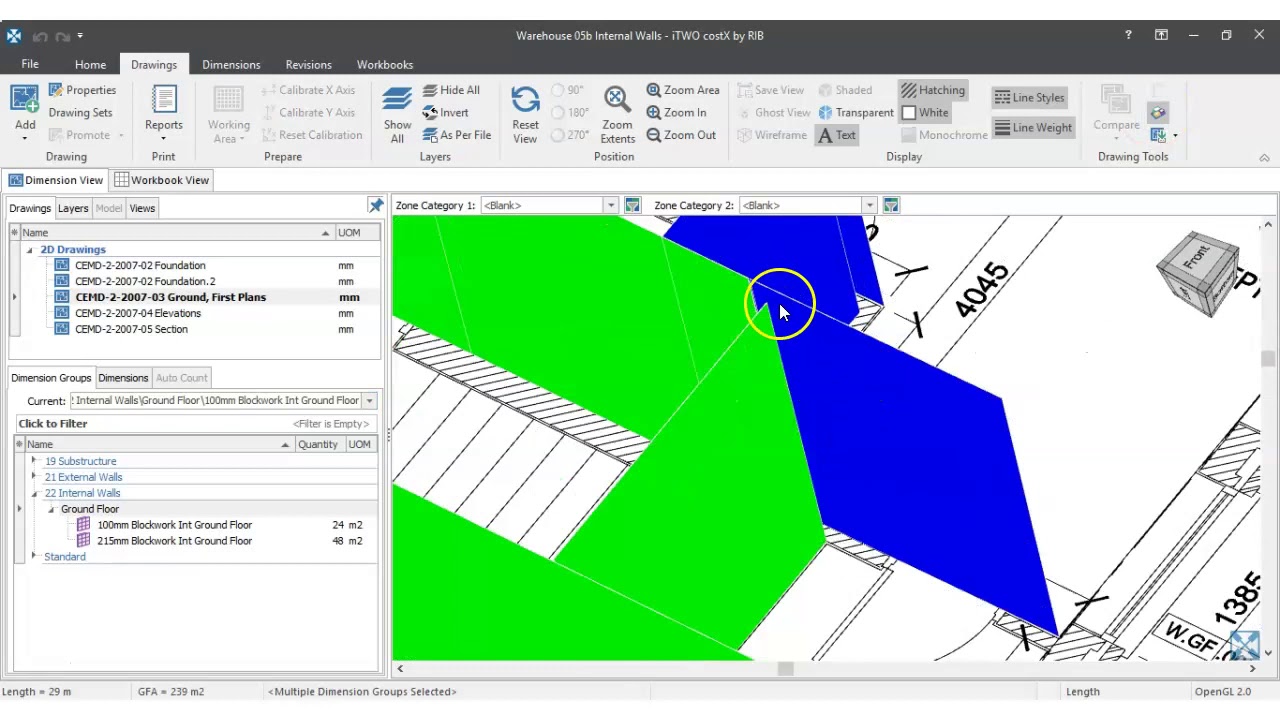Image resolution: width=1280 pixels, height=720 pixels.
Task: Invert the layer visibility
Action: (445, 113)
